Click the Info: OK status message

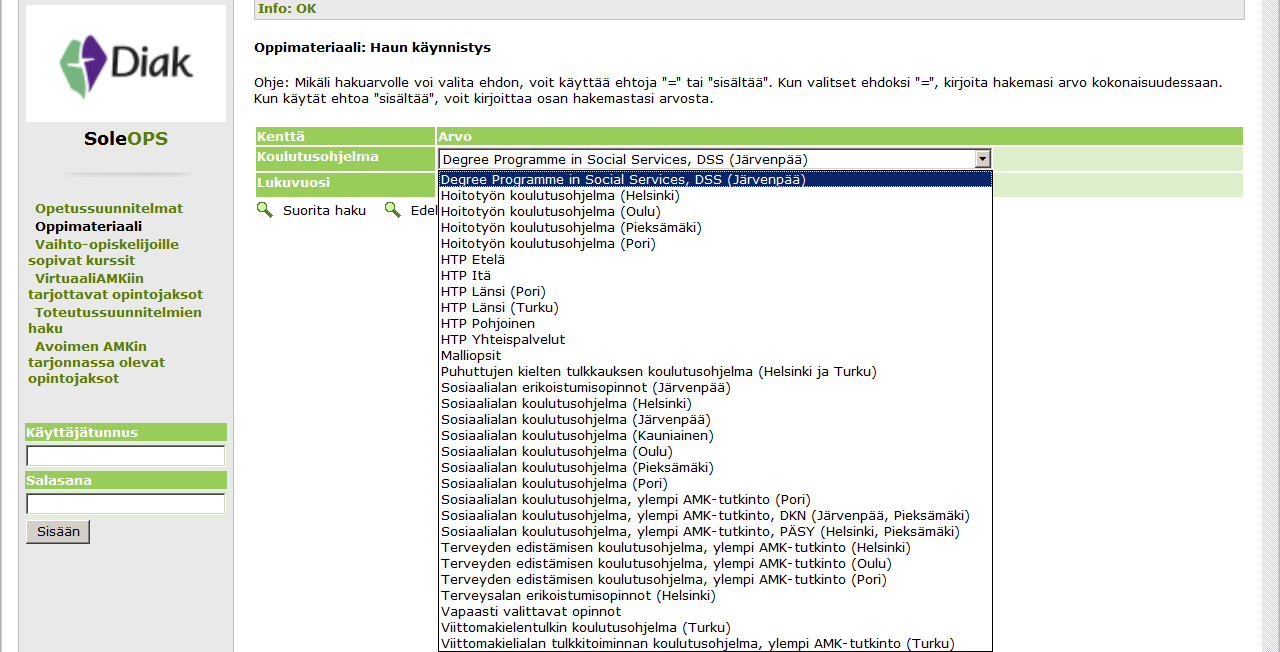(x=287, y=9)
